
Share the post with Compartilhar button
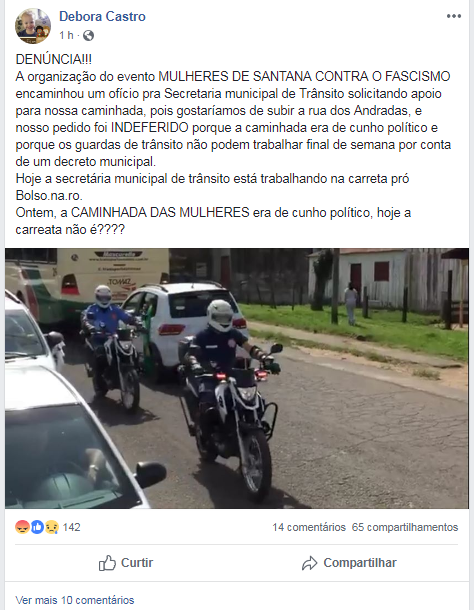click(349, 563)
